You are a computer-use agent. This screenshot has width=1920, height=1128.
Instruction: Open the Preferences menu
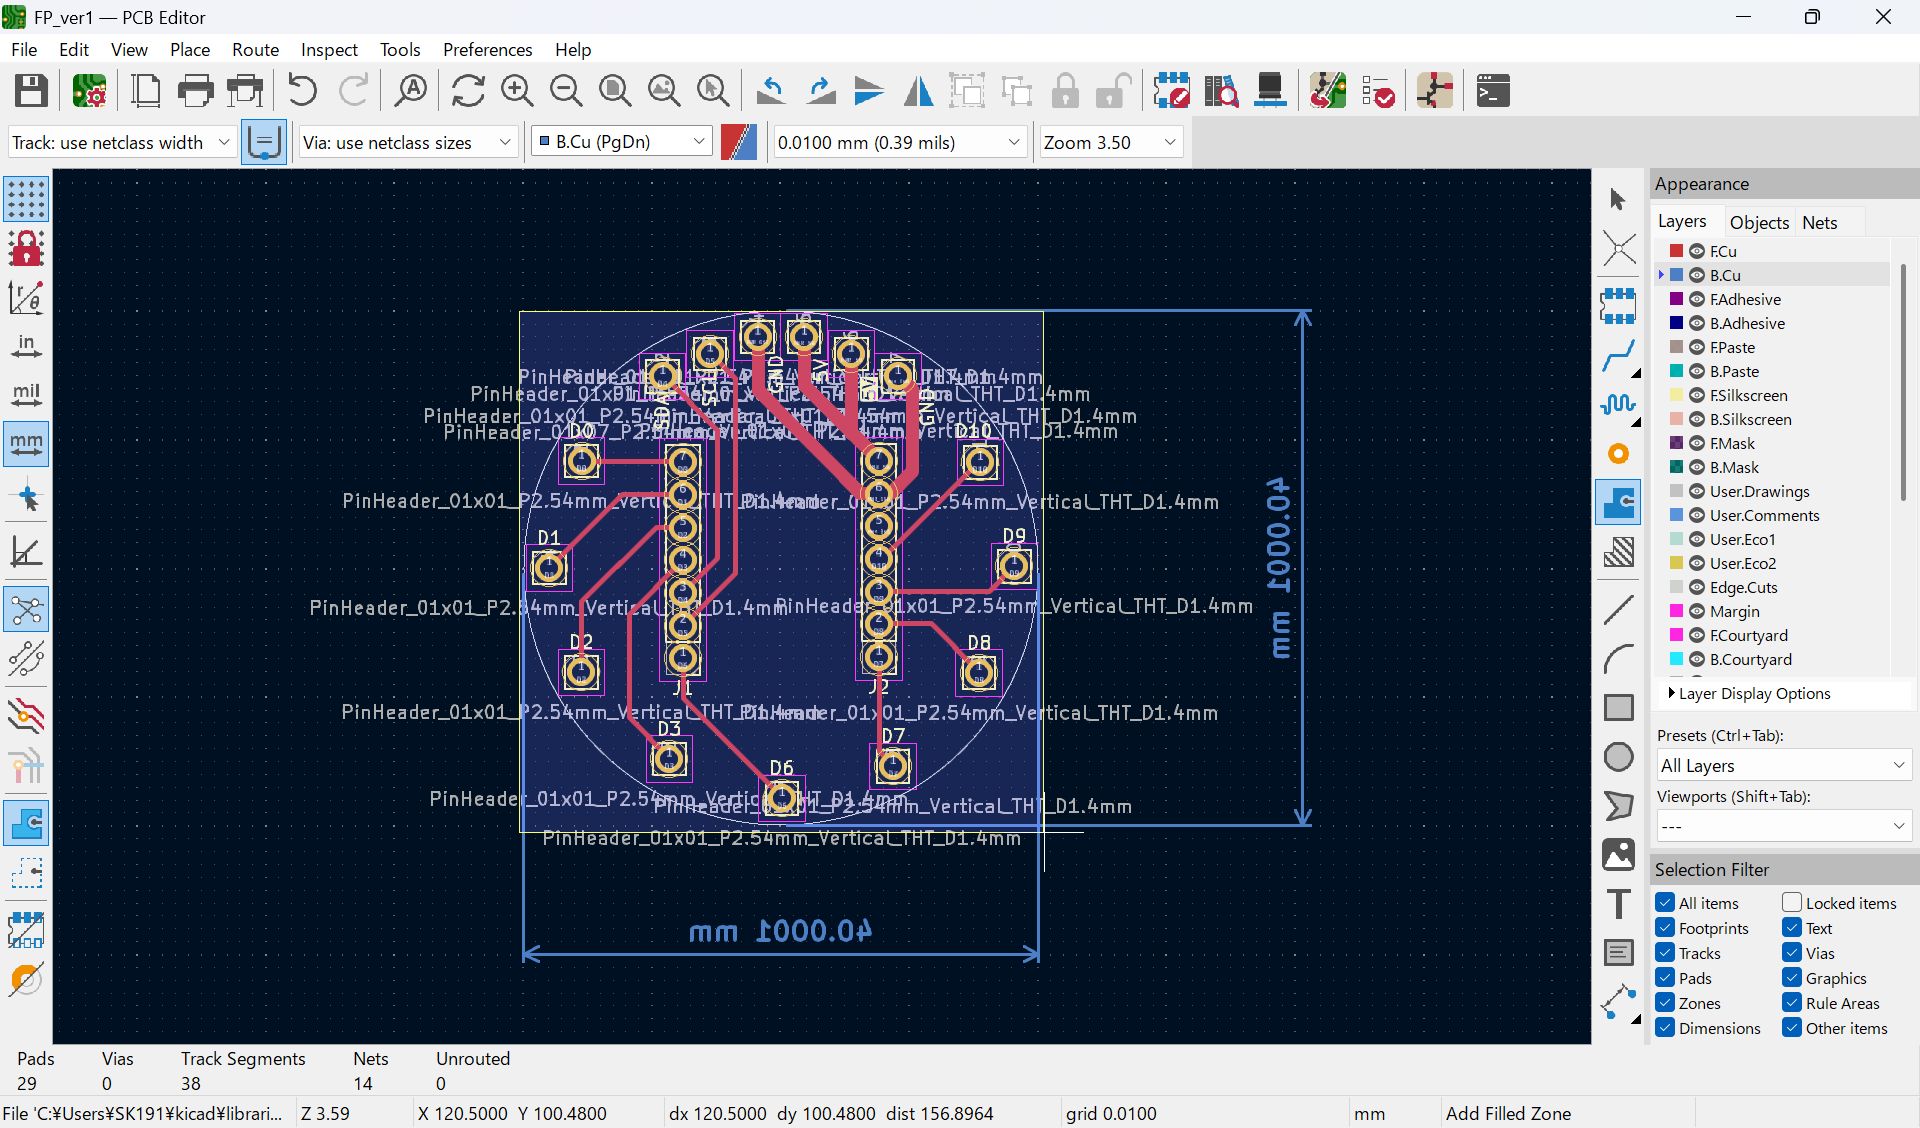point(487,49)
